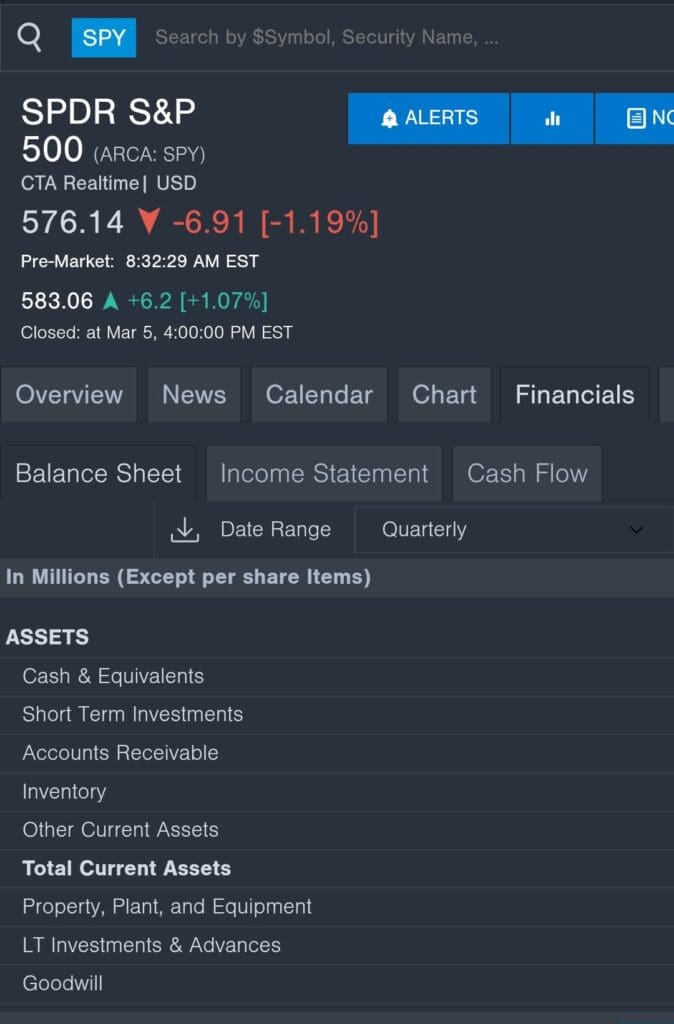Select the Overview tab
Viewport: 674px width, 1024px height.
pyautogui.click(x=69, y=394)
